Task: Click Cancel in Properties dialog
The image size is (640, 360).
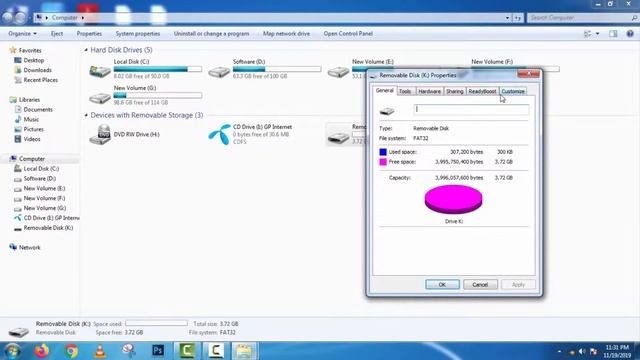Action: coord(480,284)
